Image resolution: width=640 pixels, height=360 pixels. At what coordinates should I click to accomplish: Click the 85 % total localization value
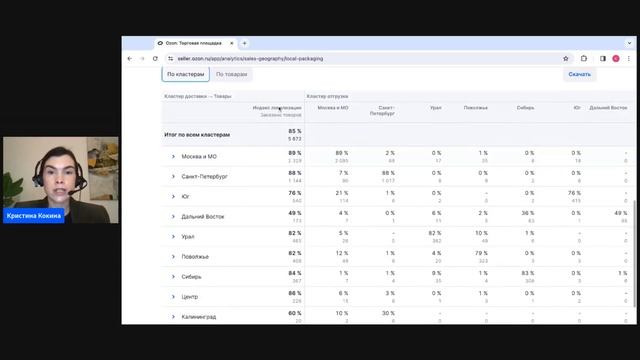click(295, 131)
